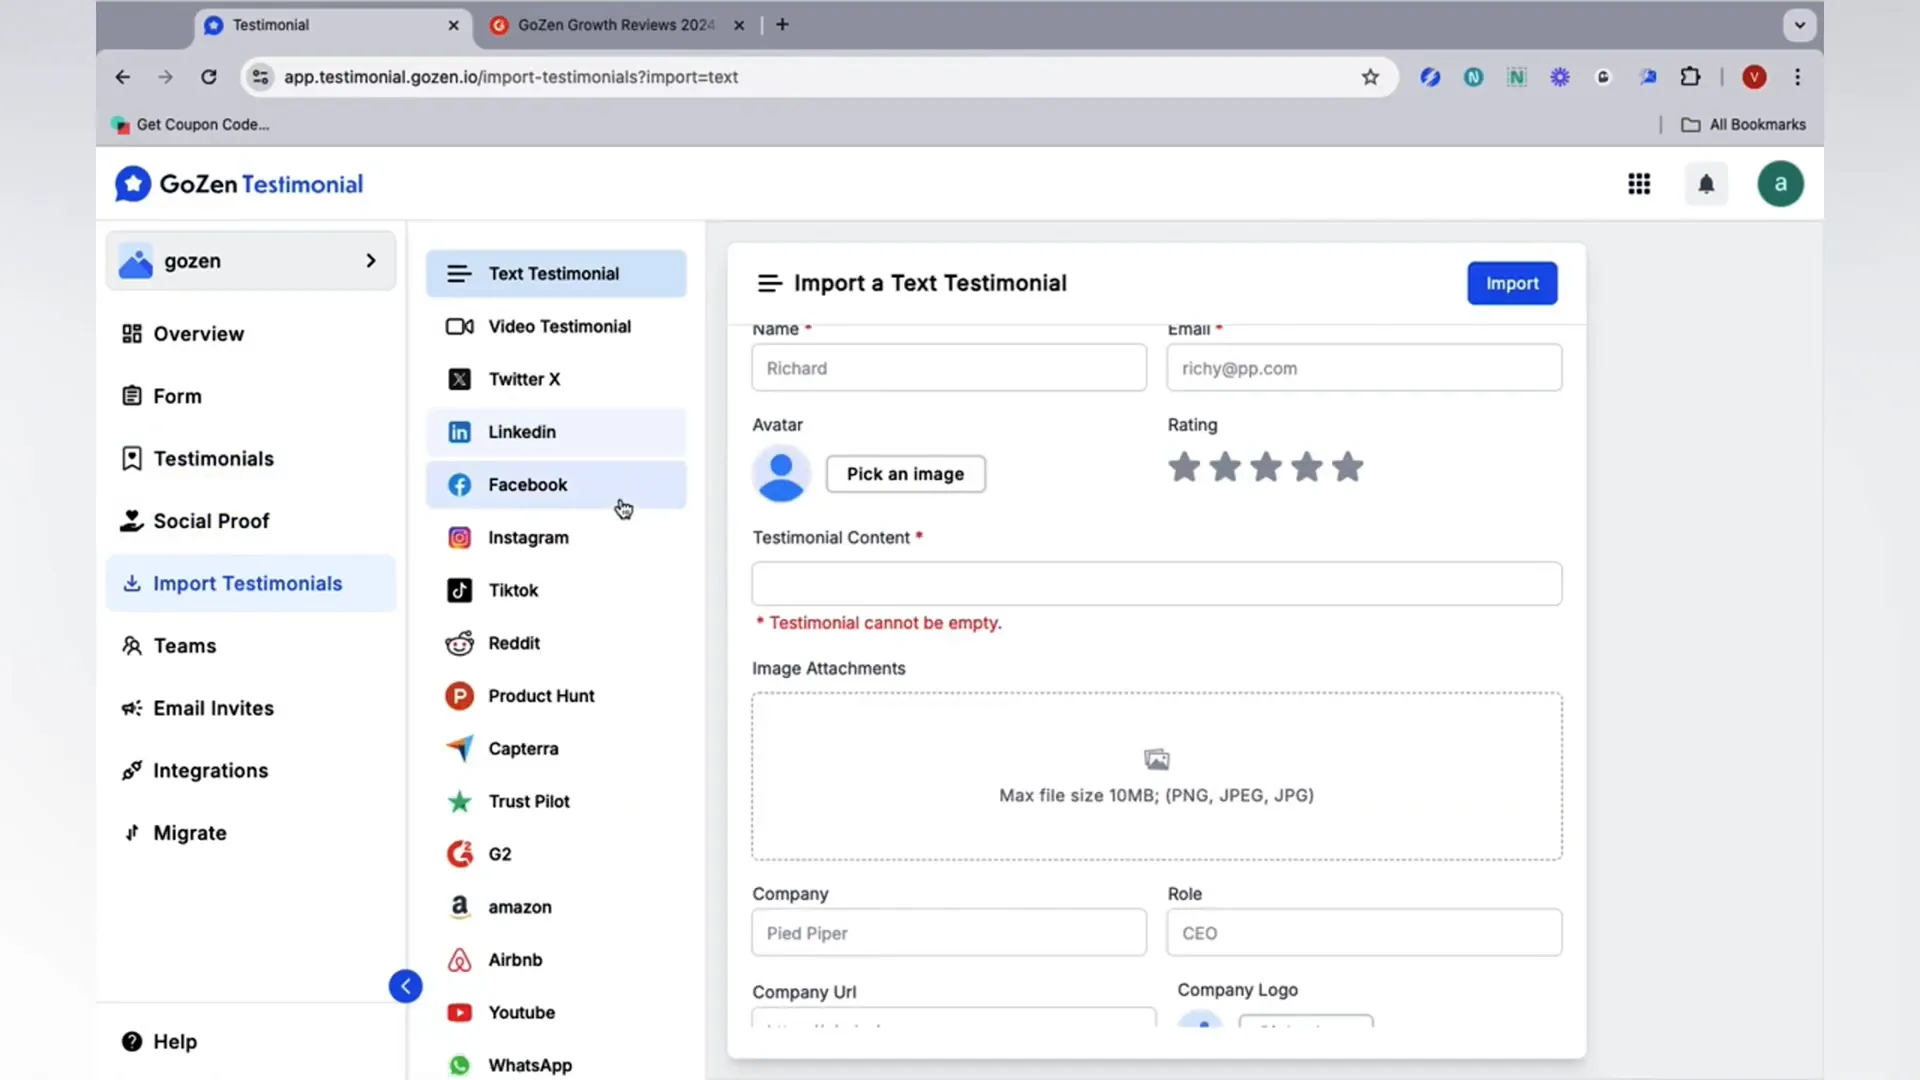Click the GoZen apps grid icon
The width and height of the screenshot is (1920, 1080).
pyautogui.click(x=1640, y=183)
